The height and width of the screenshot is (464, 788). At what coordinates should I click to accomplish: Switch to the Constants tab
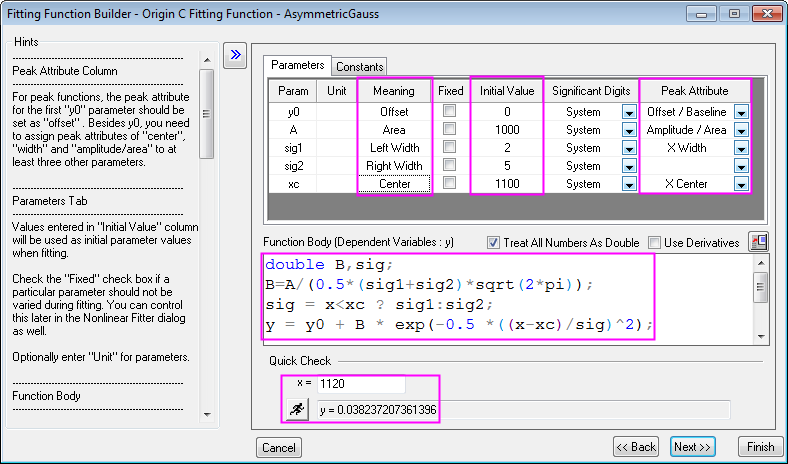(x=359, y=67)
